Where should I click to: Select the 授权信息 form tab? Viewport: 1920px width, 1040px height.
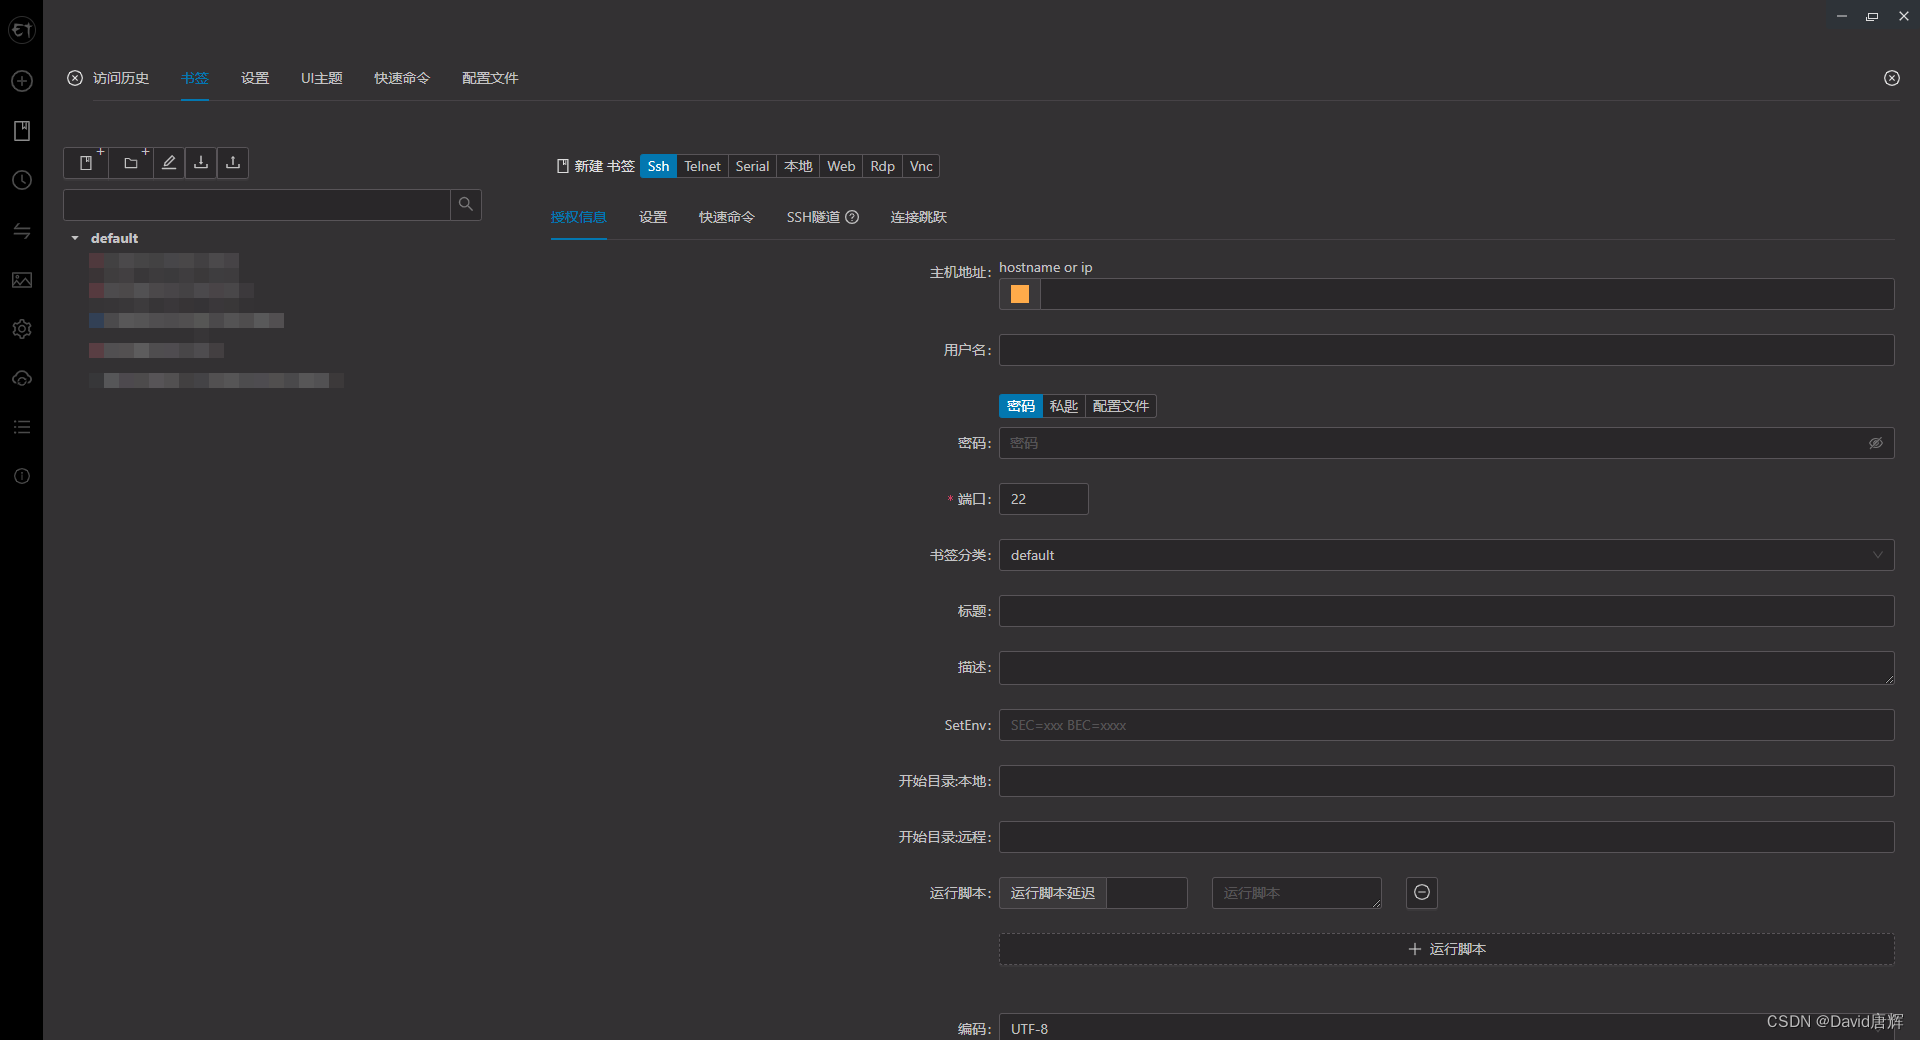tap(578, 217)
